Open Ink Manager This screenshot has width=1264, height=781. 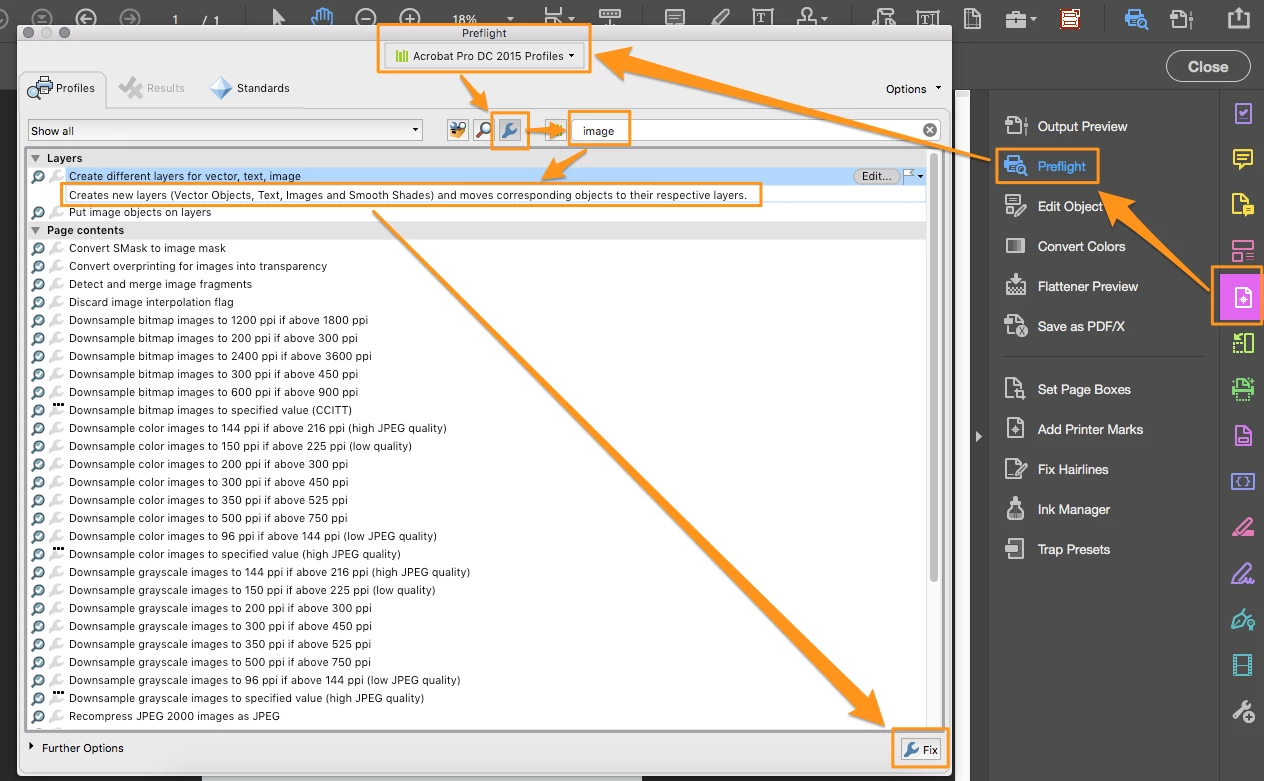(x=1058, y=509)
